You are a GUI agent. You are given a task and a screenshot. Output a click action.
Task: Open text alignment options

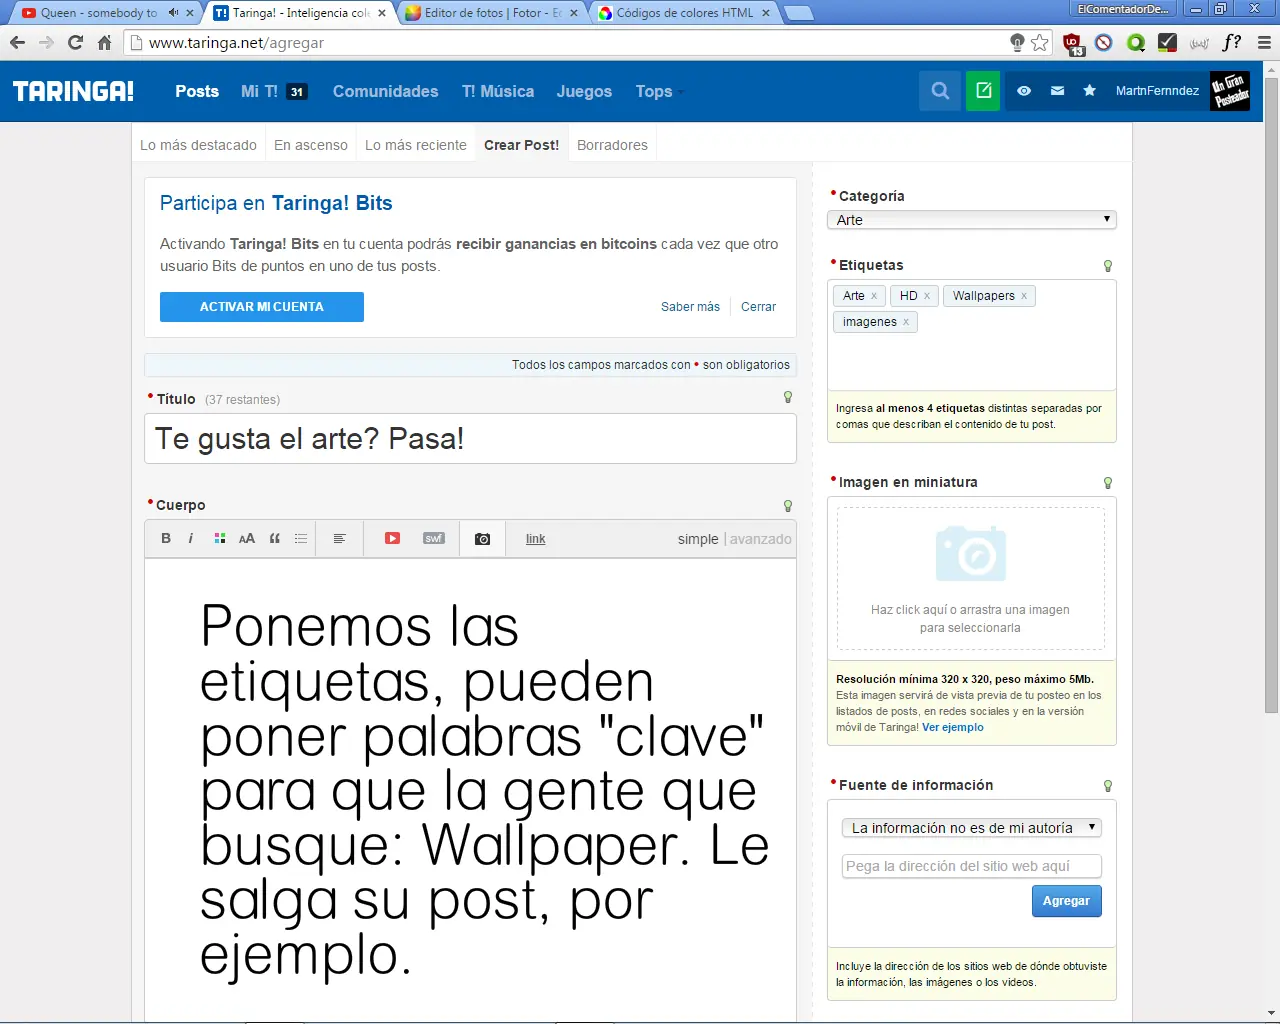click(339, 538)
